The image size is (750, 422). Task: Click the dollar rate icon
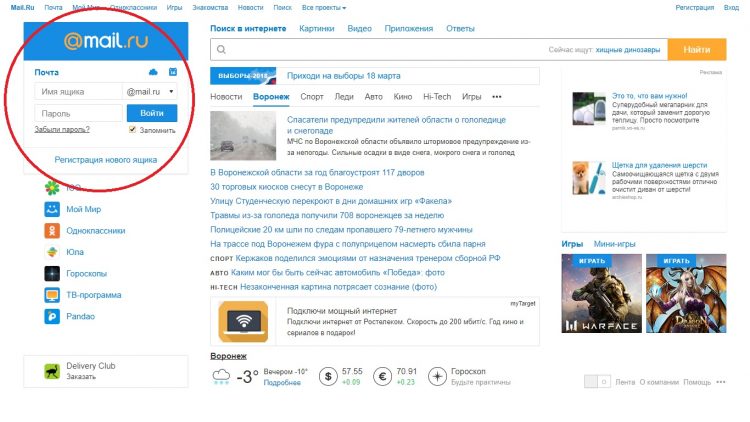[328, 377]
